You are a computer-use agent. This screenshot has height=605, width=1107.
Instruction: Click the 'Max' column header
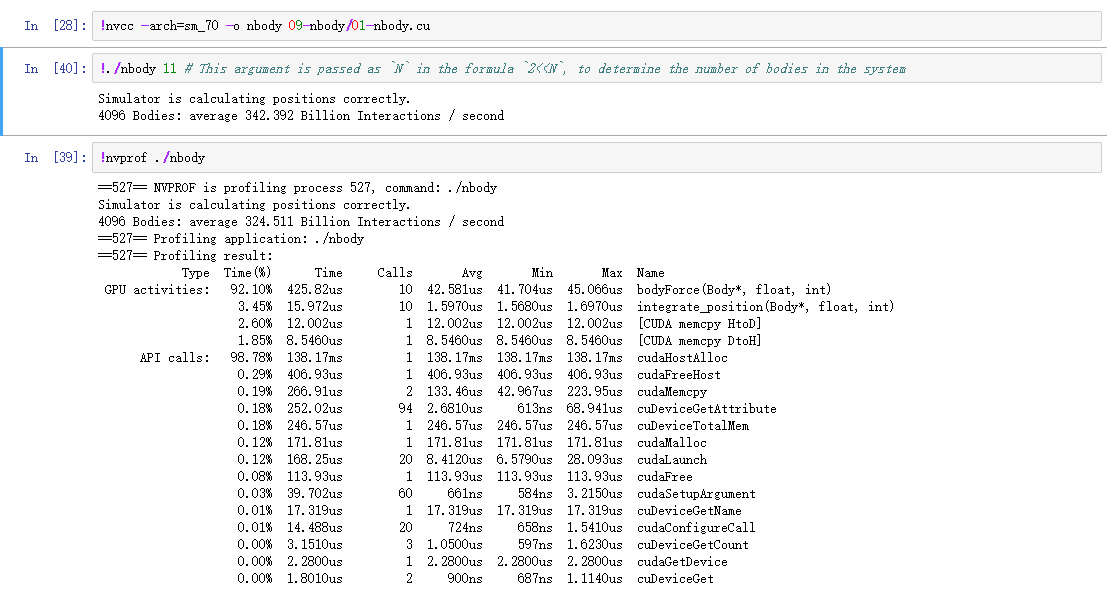tap(612, 273)
